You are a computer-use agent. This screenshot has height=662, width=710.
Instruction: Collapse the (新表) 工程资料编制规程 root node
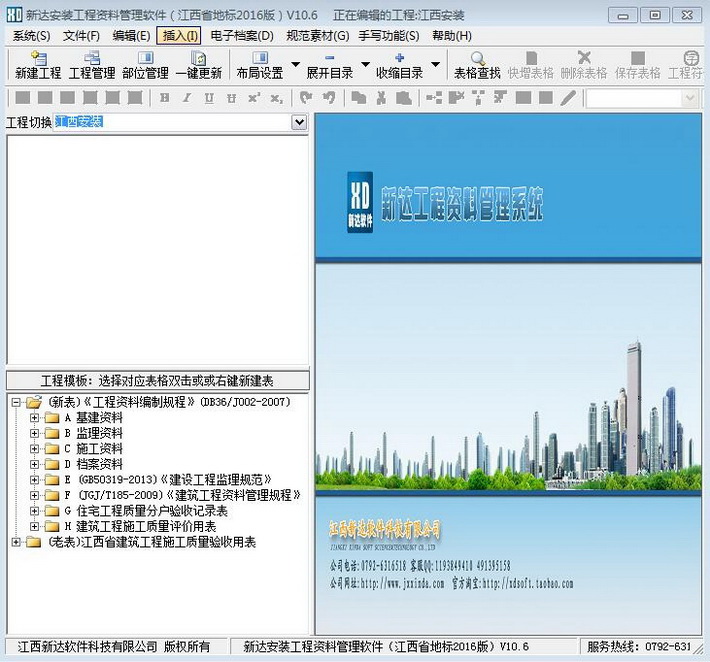16,402
